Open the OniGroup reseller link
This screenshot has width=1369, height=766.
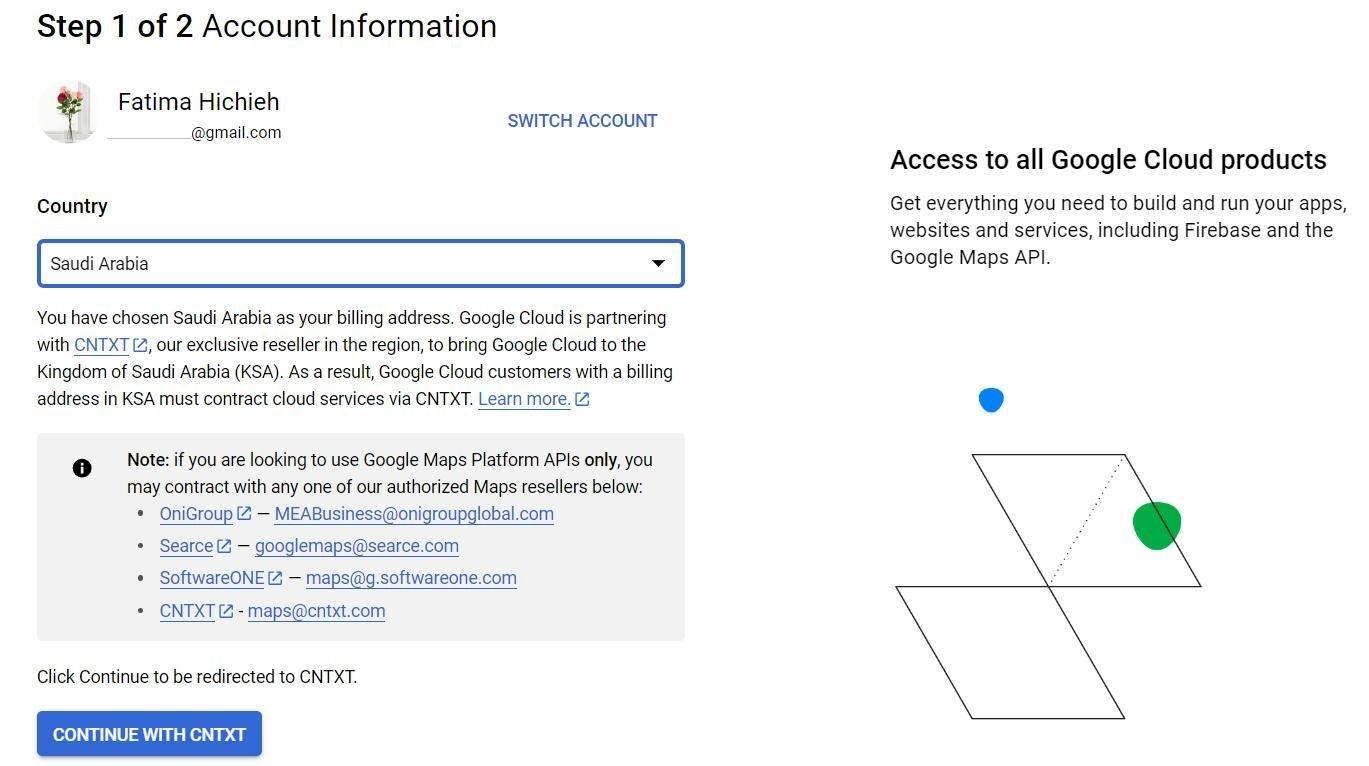point(196,514)
